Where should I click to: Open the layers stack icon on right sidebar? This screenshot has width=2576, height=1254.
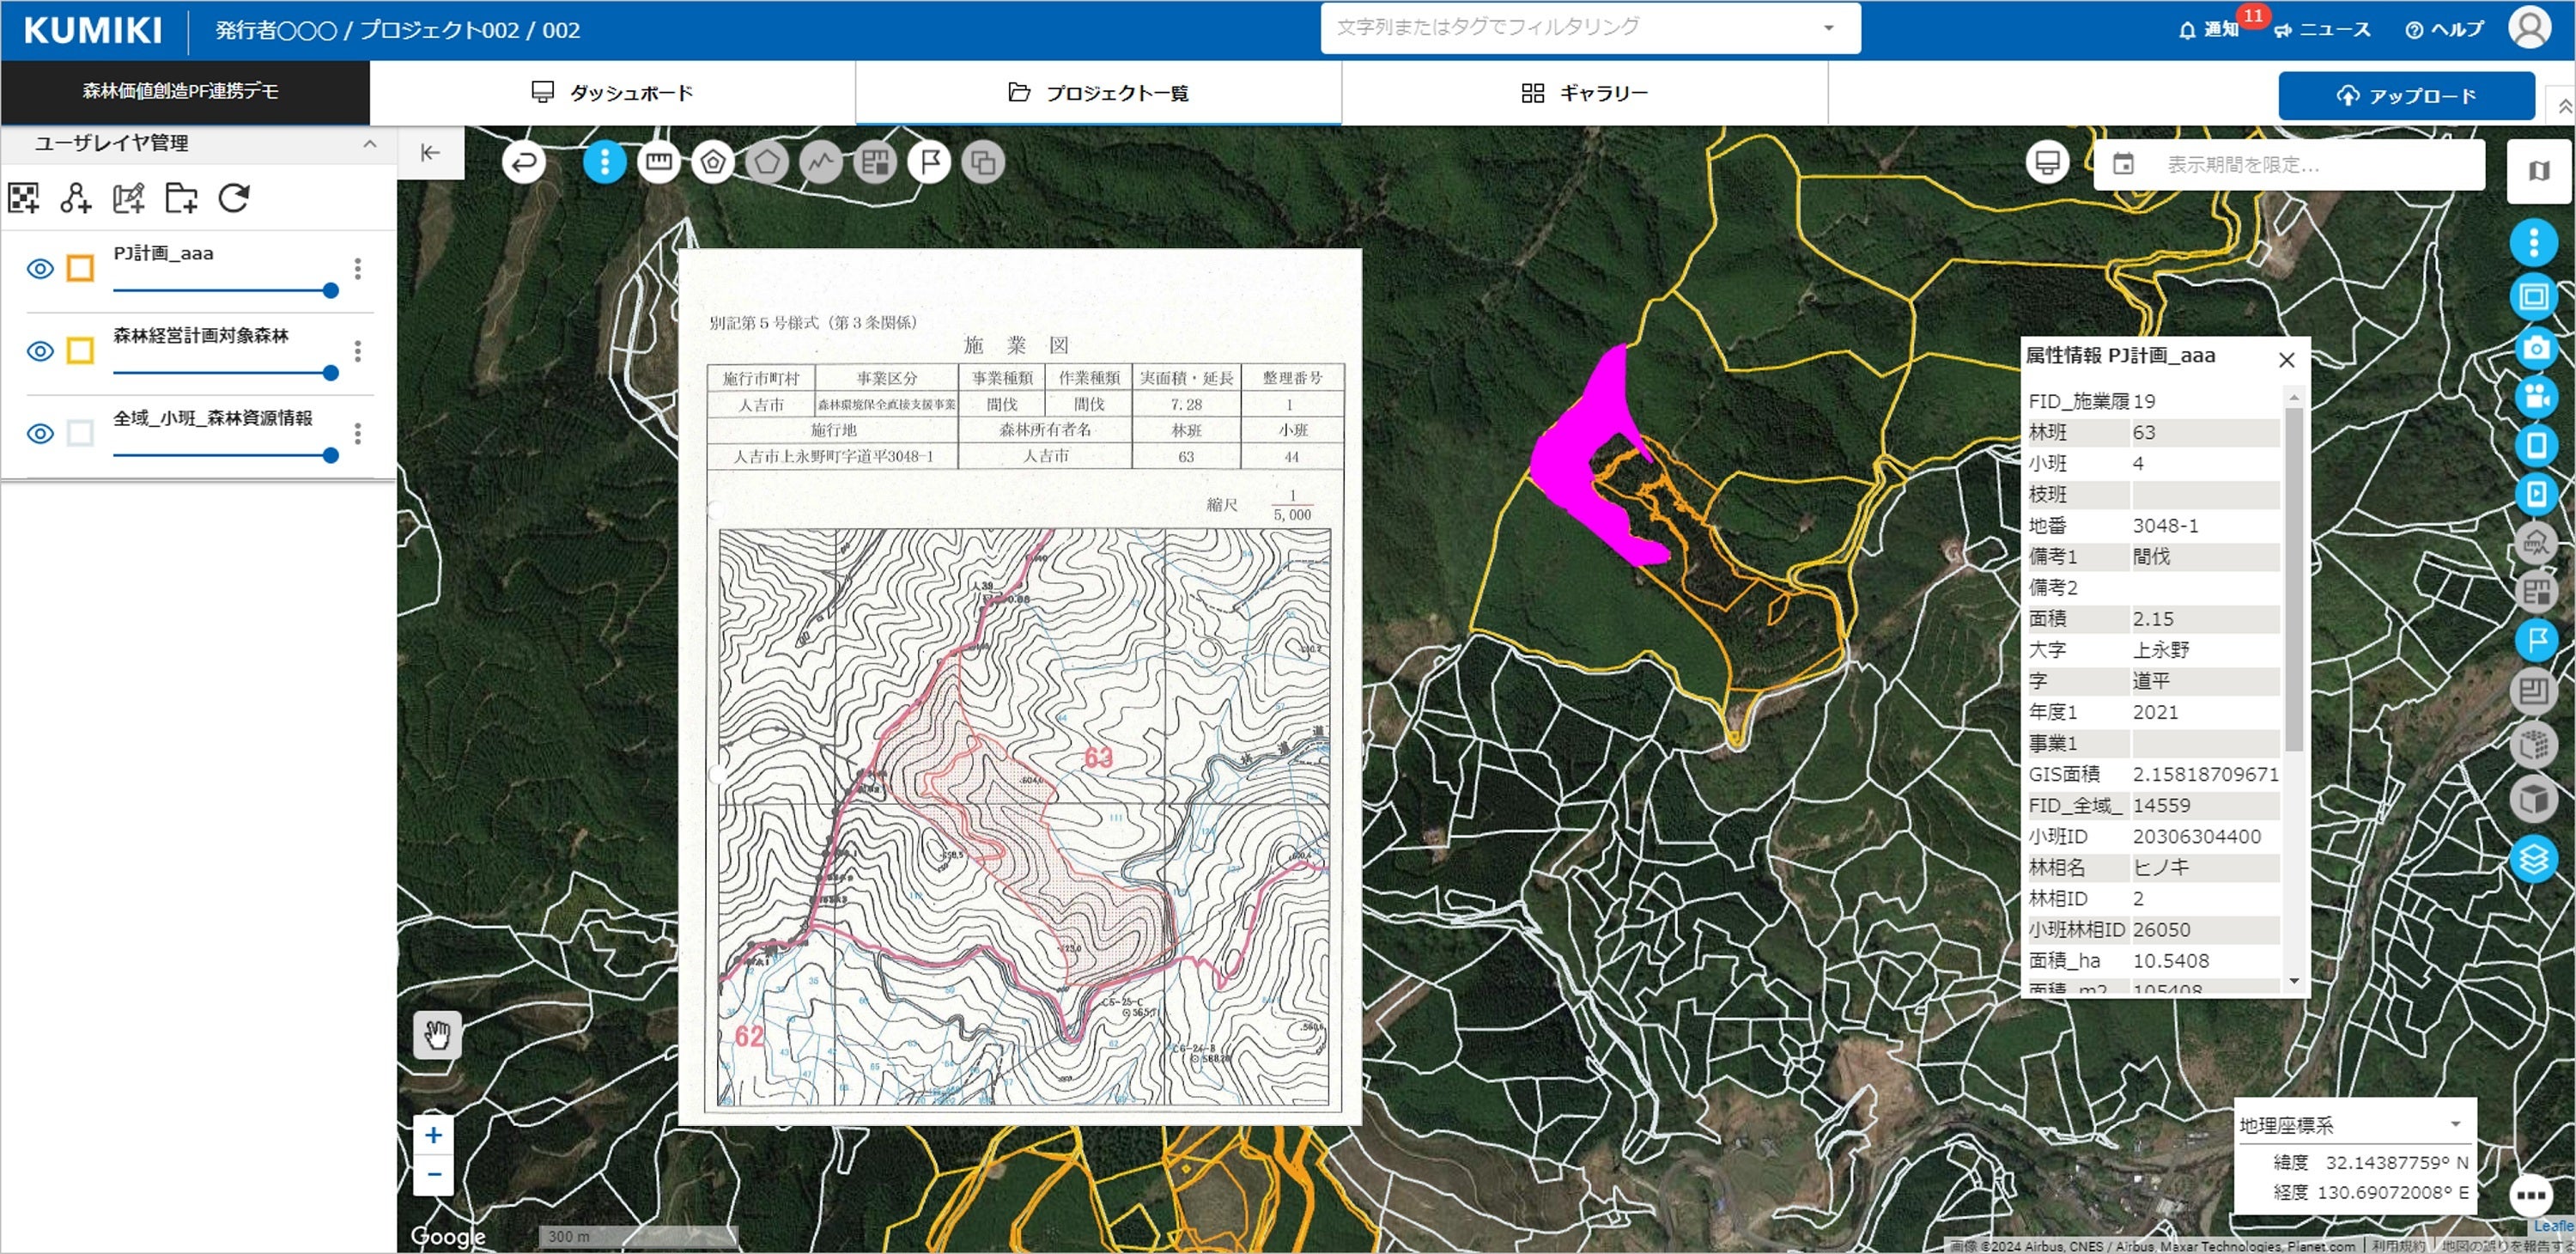[x=2534, y=859]
